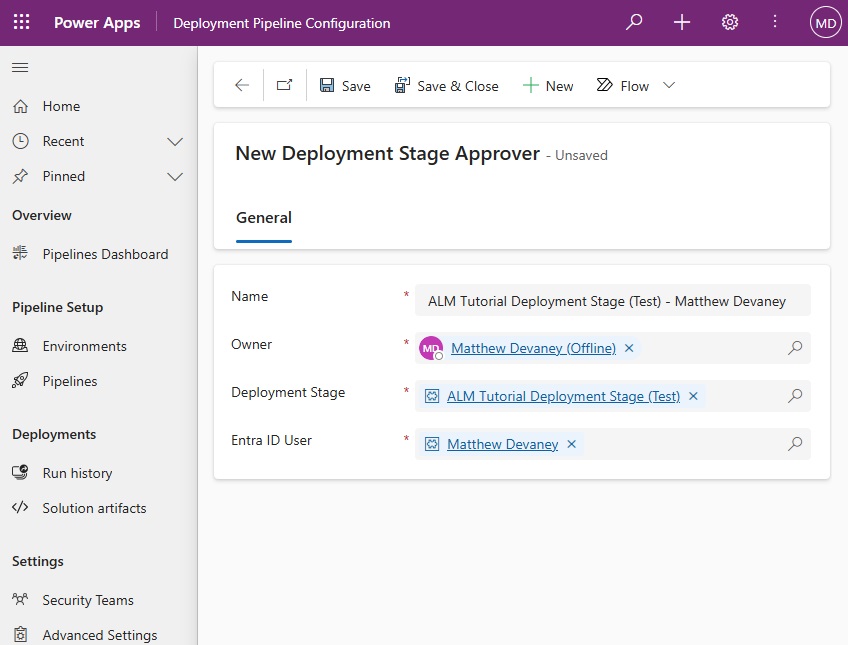Click the Save button
848x645 pixels.
[345, 85]
